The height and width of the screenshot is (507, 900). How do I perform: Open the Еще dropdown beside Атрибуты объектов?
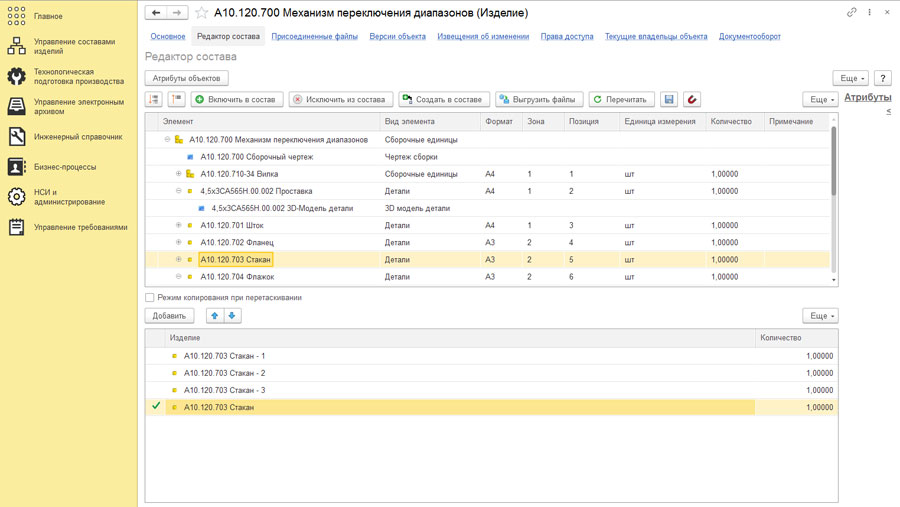(x=850, y=78)
